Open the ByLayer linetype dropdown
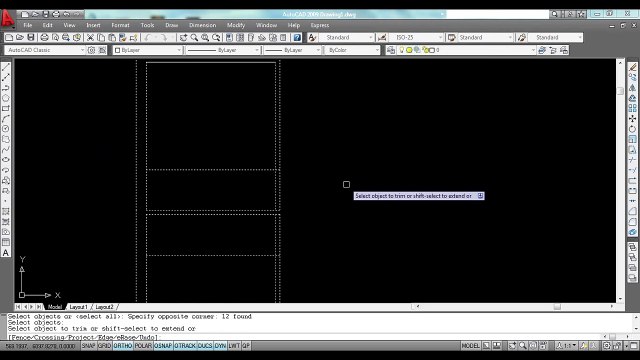 222,50
